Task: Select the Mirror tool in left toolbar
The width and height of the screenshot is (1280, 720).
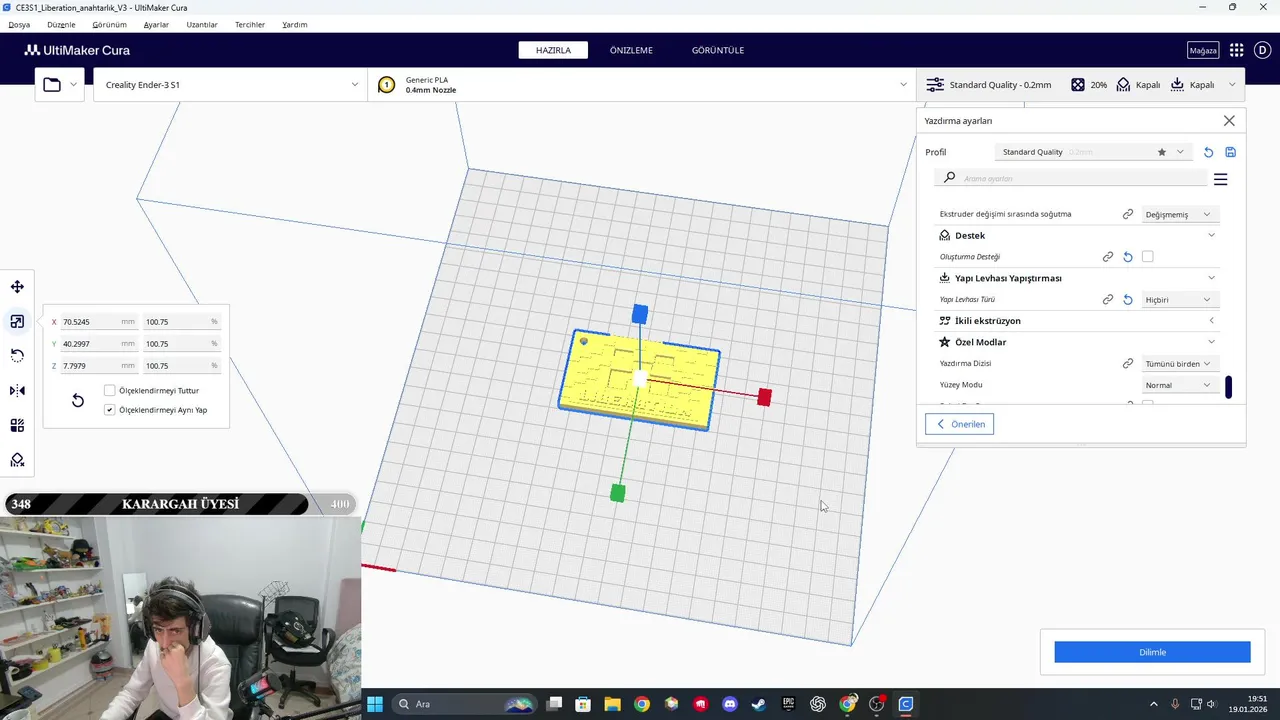Action: coord(17,391)
